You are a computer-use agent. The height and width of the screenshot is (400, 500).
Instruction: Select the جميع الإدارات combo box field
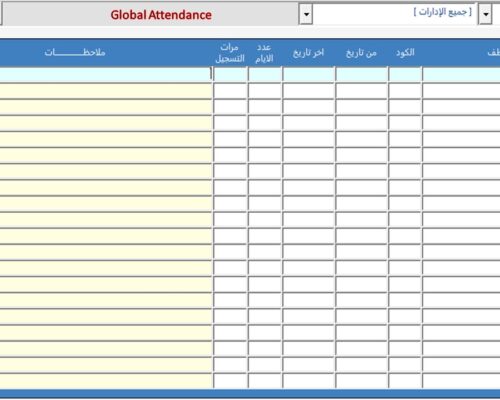[x=395, y=14]
